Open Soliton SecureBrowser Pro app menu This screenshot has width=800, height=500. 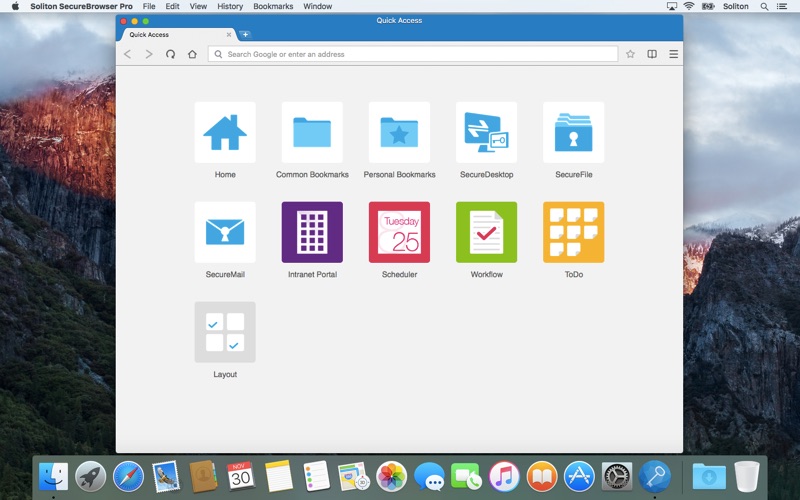[x=82, y=6]
